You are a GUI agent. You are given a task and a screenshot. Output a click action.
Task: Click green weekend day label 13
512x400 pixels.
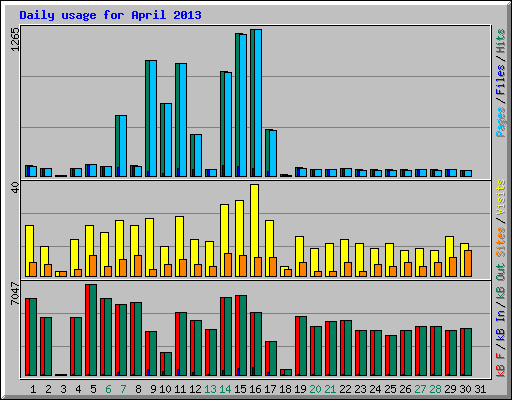tap(210, 389)
